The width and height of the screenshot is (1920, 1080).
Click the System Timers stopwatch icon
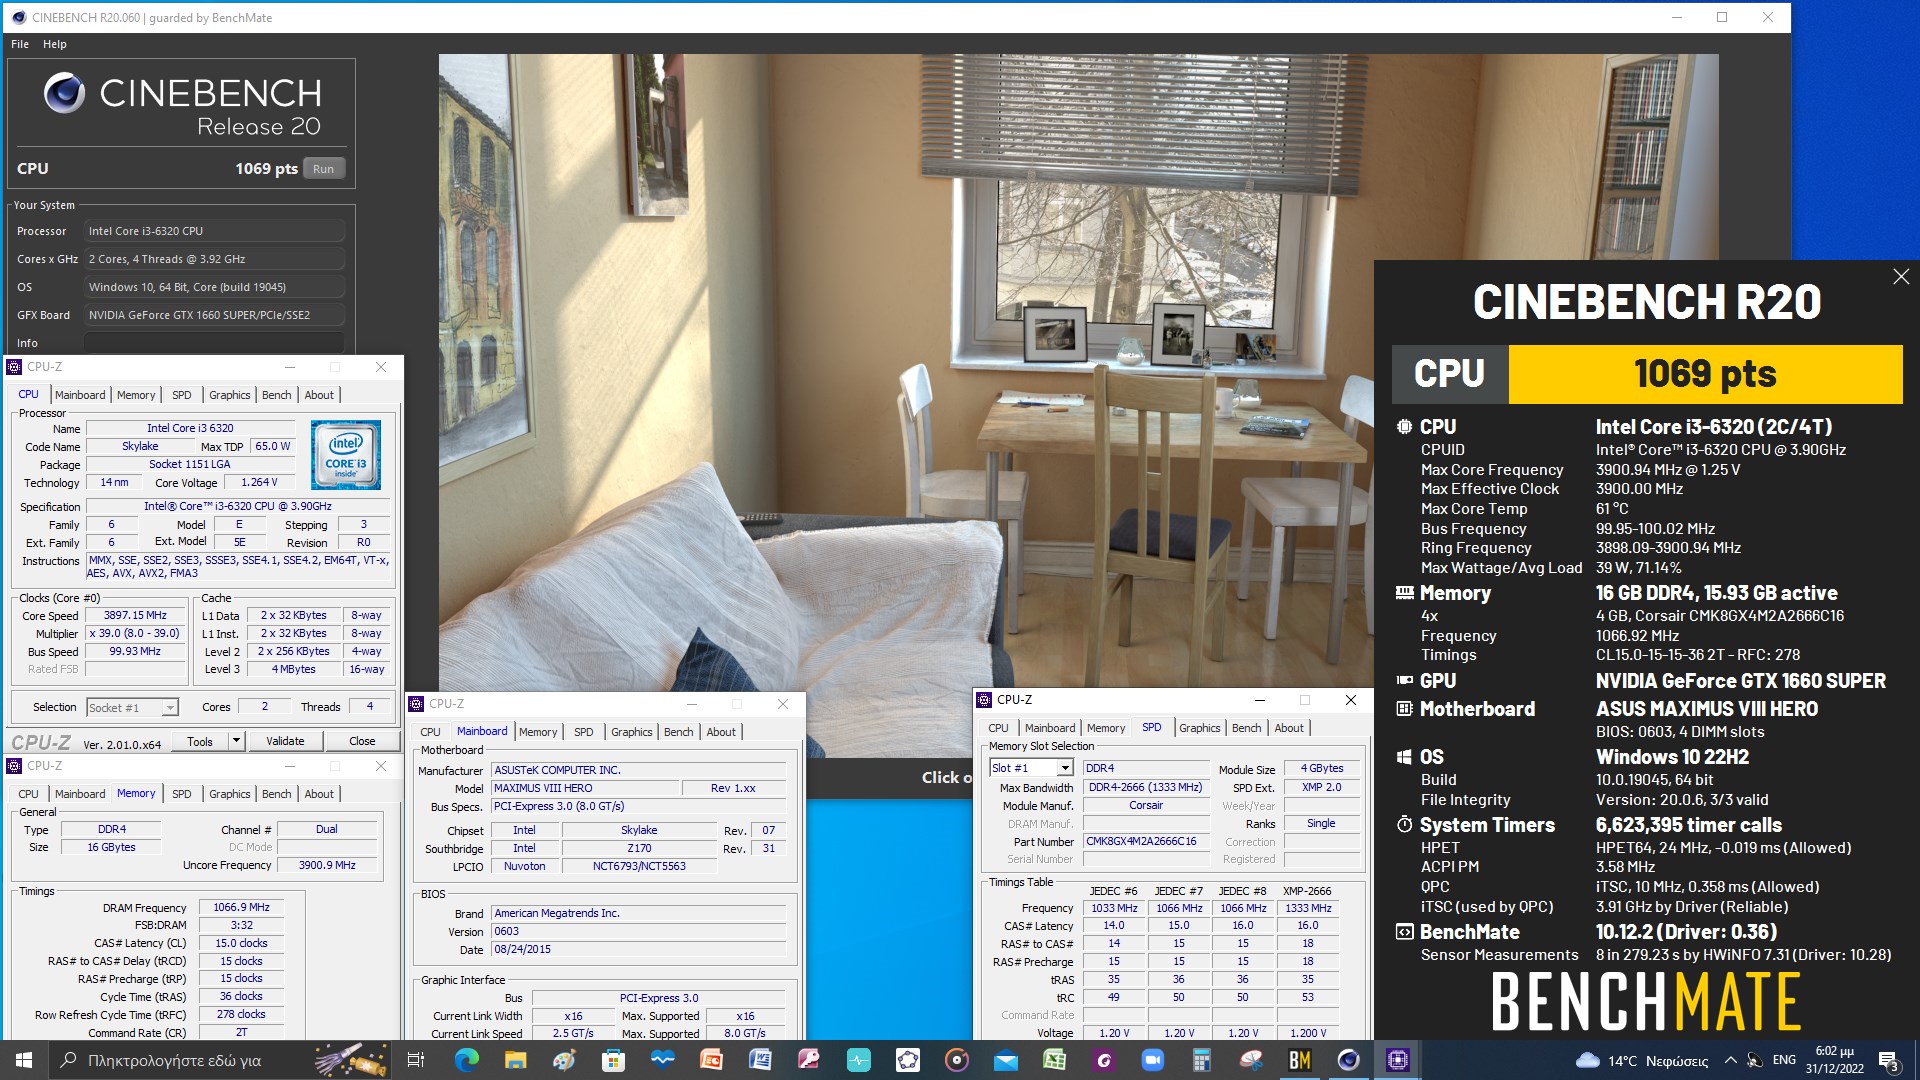[x=1404, y=825]
